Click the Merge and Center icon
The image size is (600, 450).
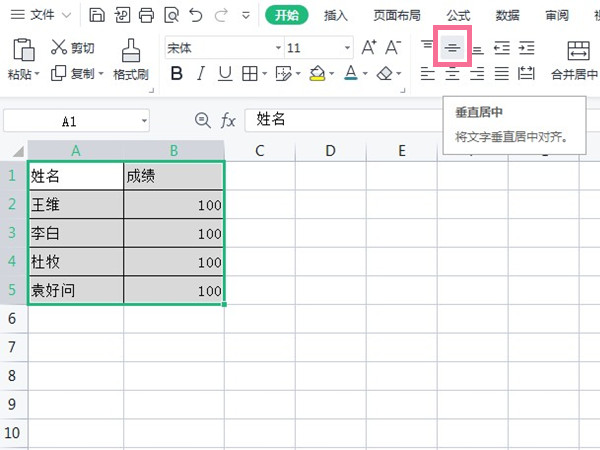[x=578, y=59]
